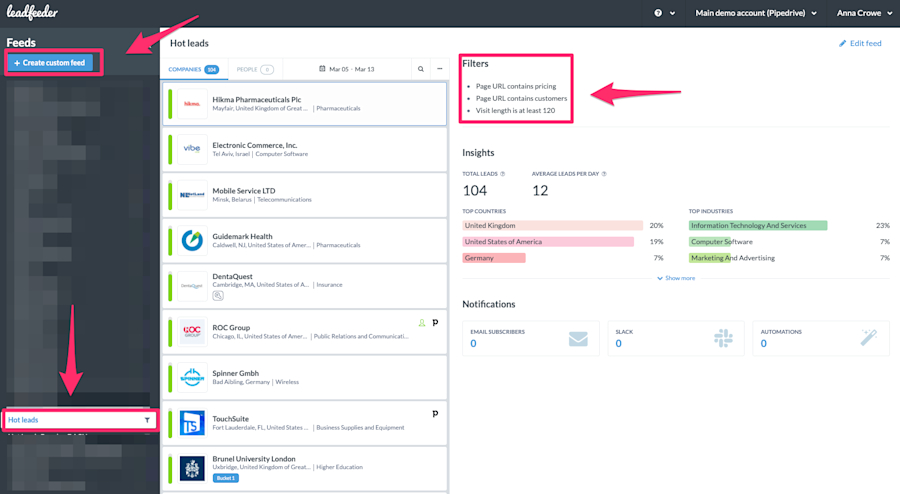Open ROC Group lead
Image resolution: width=900 pixels, height=494 pixels.
point(304,332)
